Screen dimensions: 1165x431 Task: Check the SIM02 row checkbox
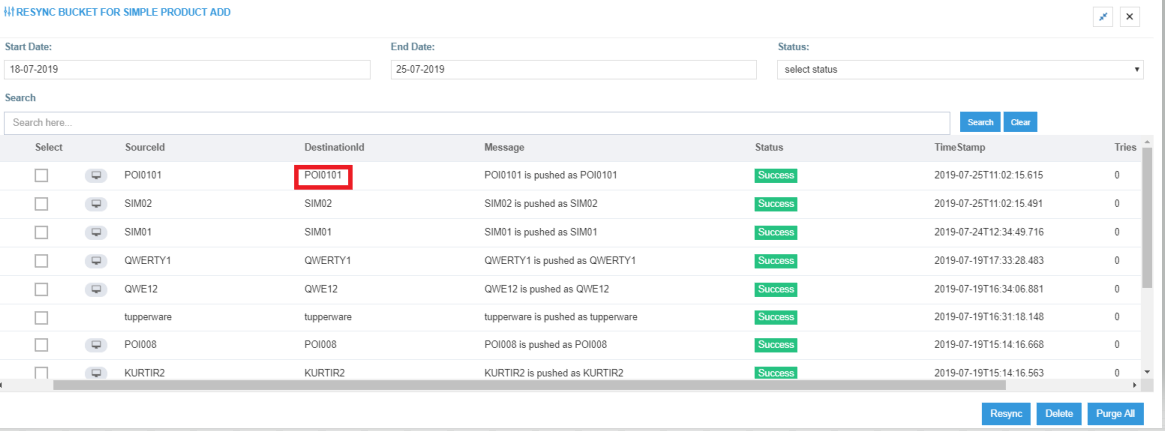pos(41,204)
